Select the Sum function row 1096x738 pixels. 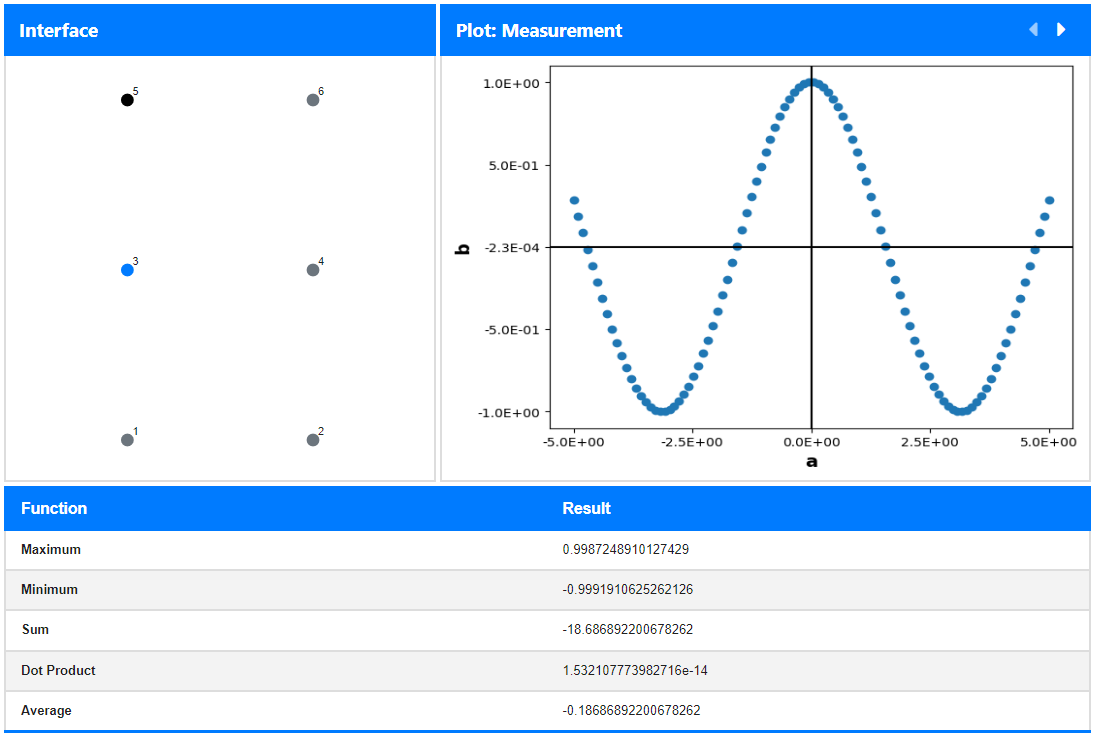tap(547, 630)
